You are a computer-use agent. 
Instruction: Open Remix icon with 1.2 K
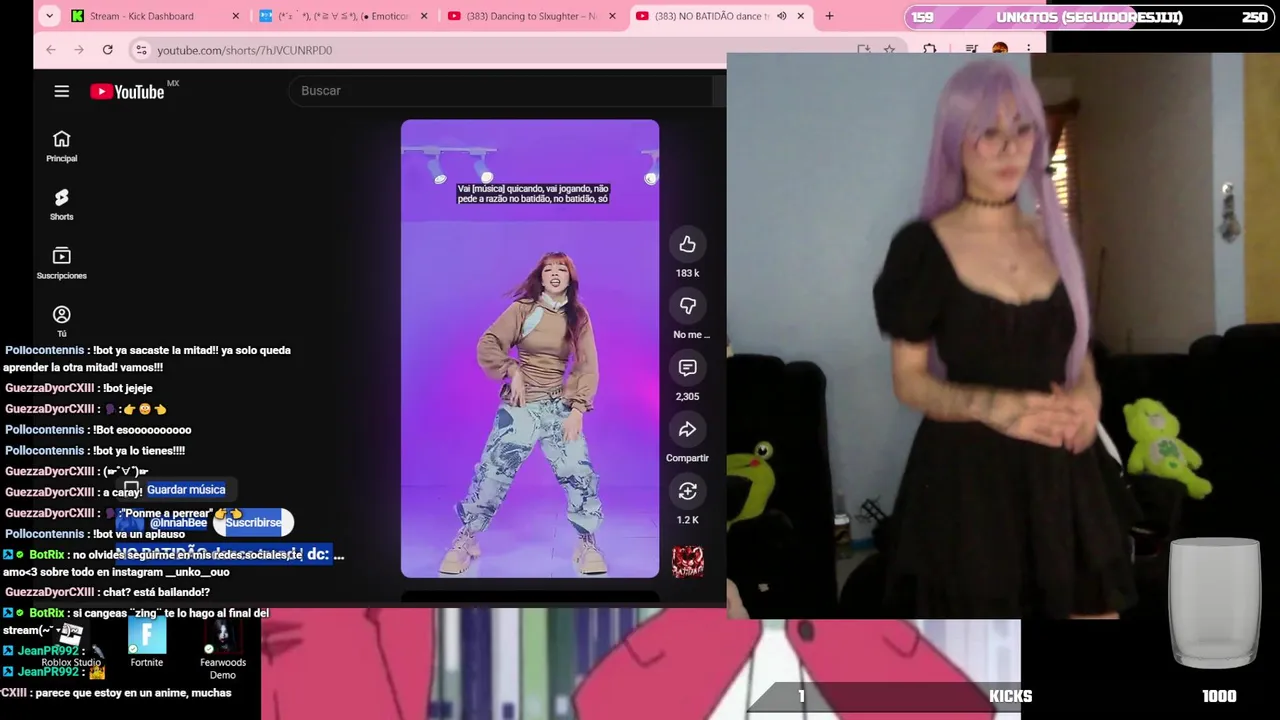coord(688,491)
